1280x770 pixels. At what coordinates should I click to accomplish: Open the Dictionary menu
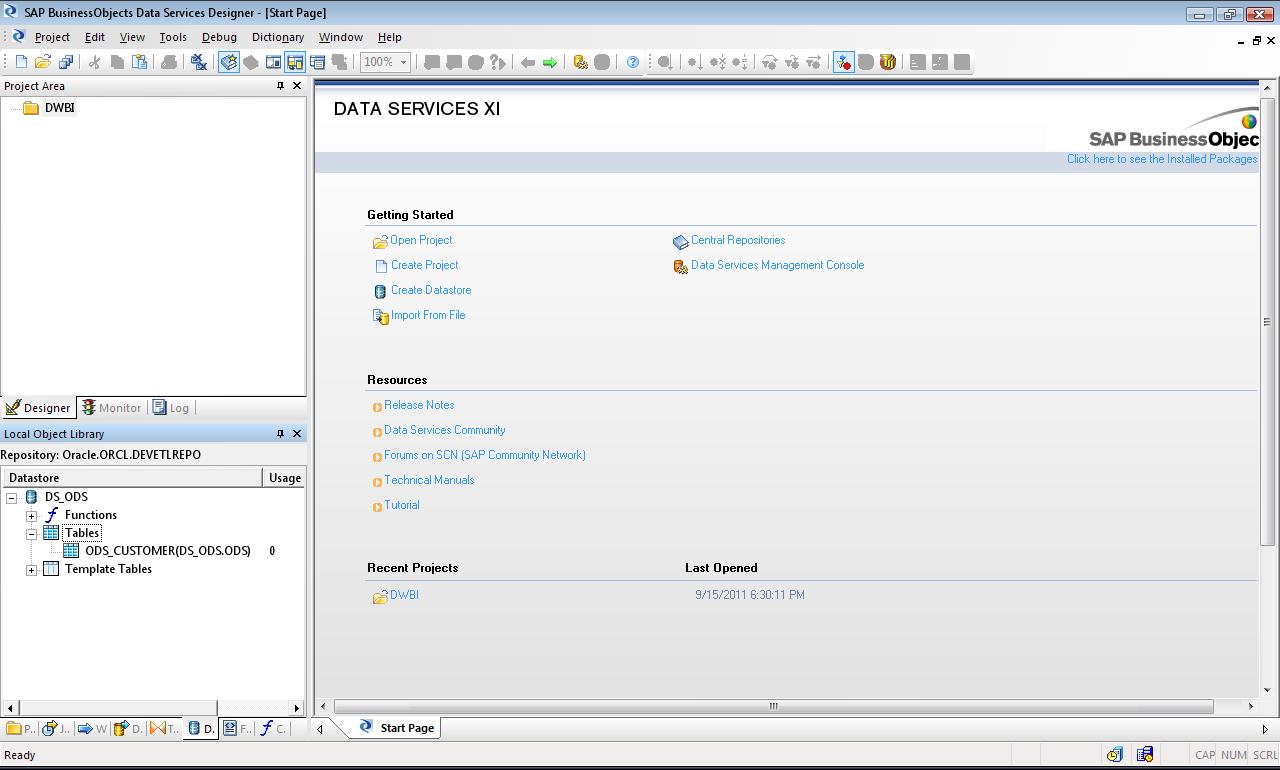(x=278, y=37)
